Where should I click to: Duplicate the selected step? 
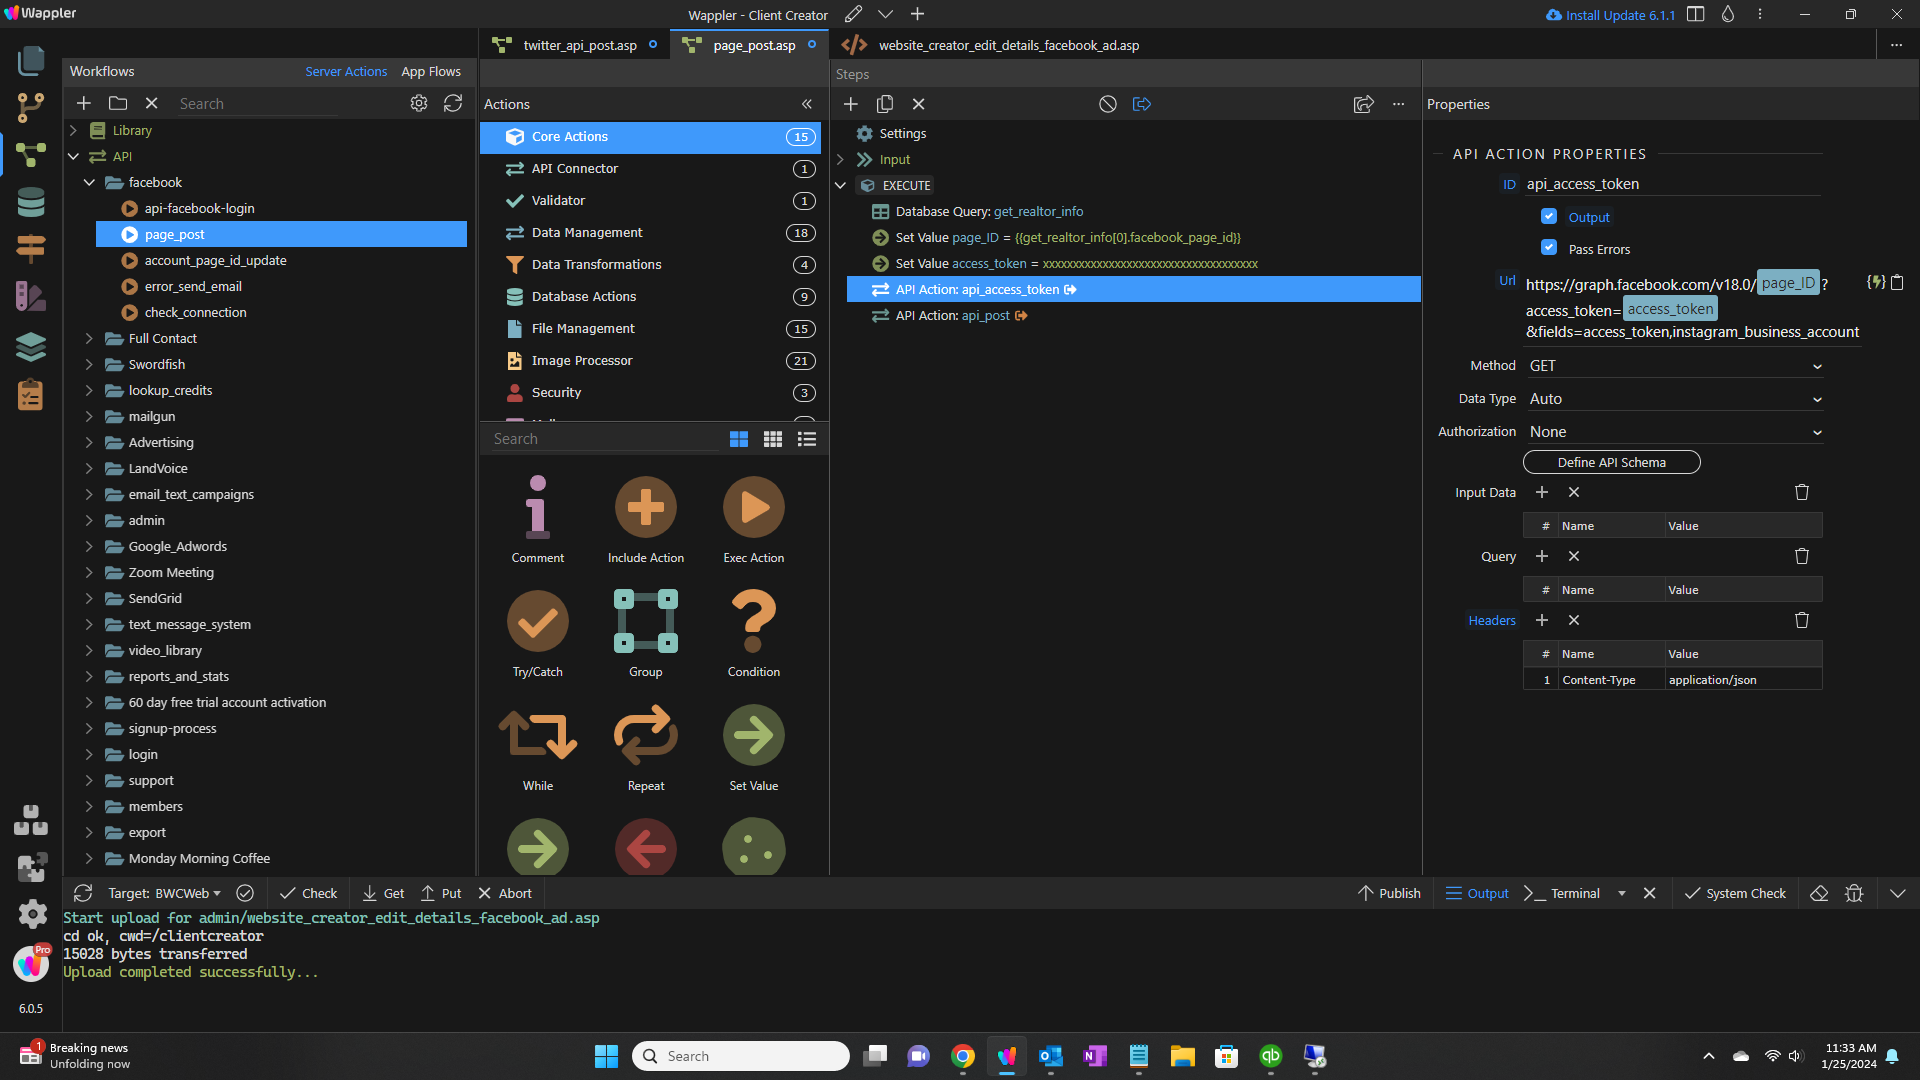(x=885, y=104)
